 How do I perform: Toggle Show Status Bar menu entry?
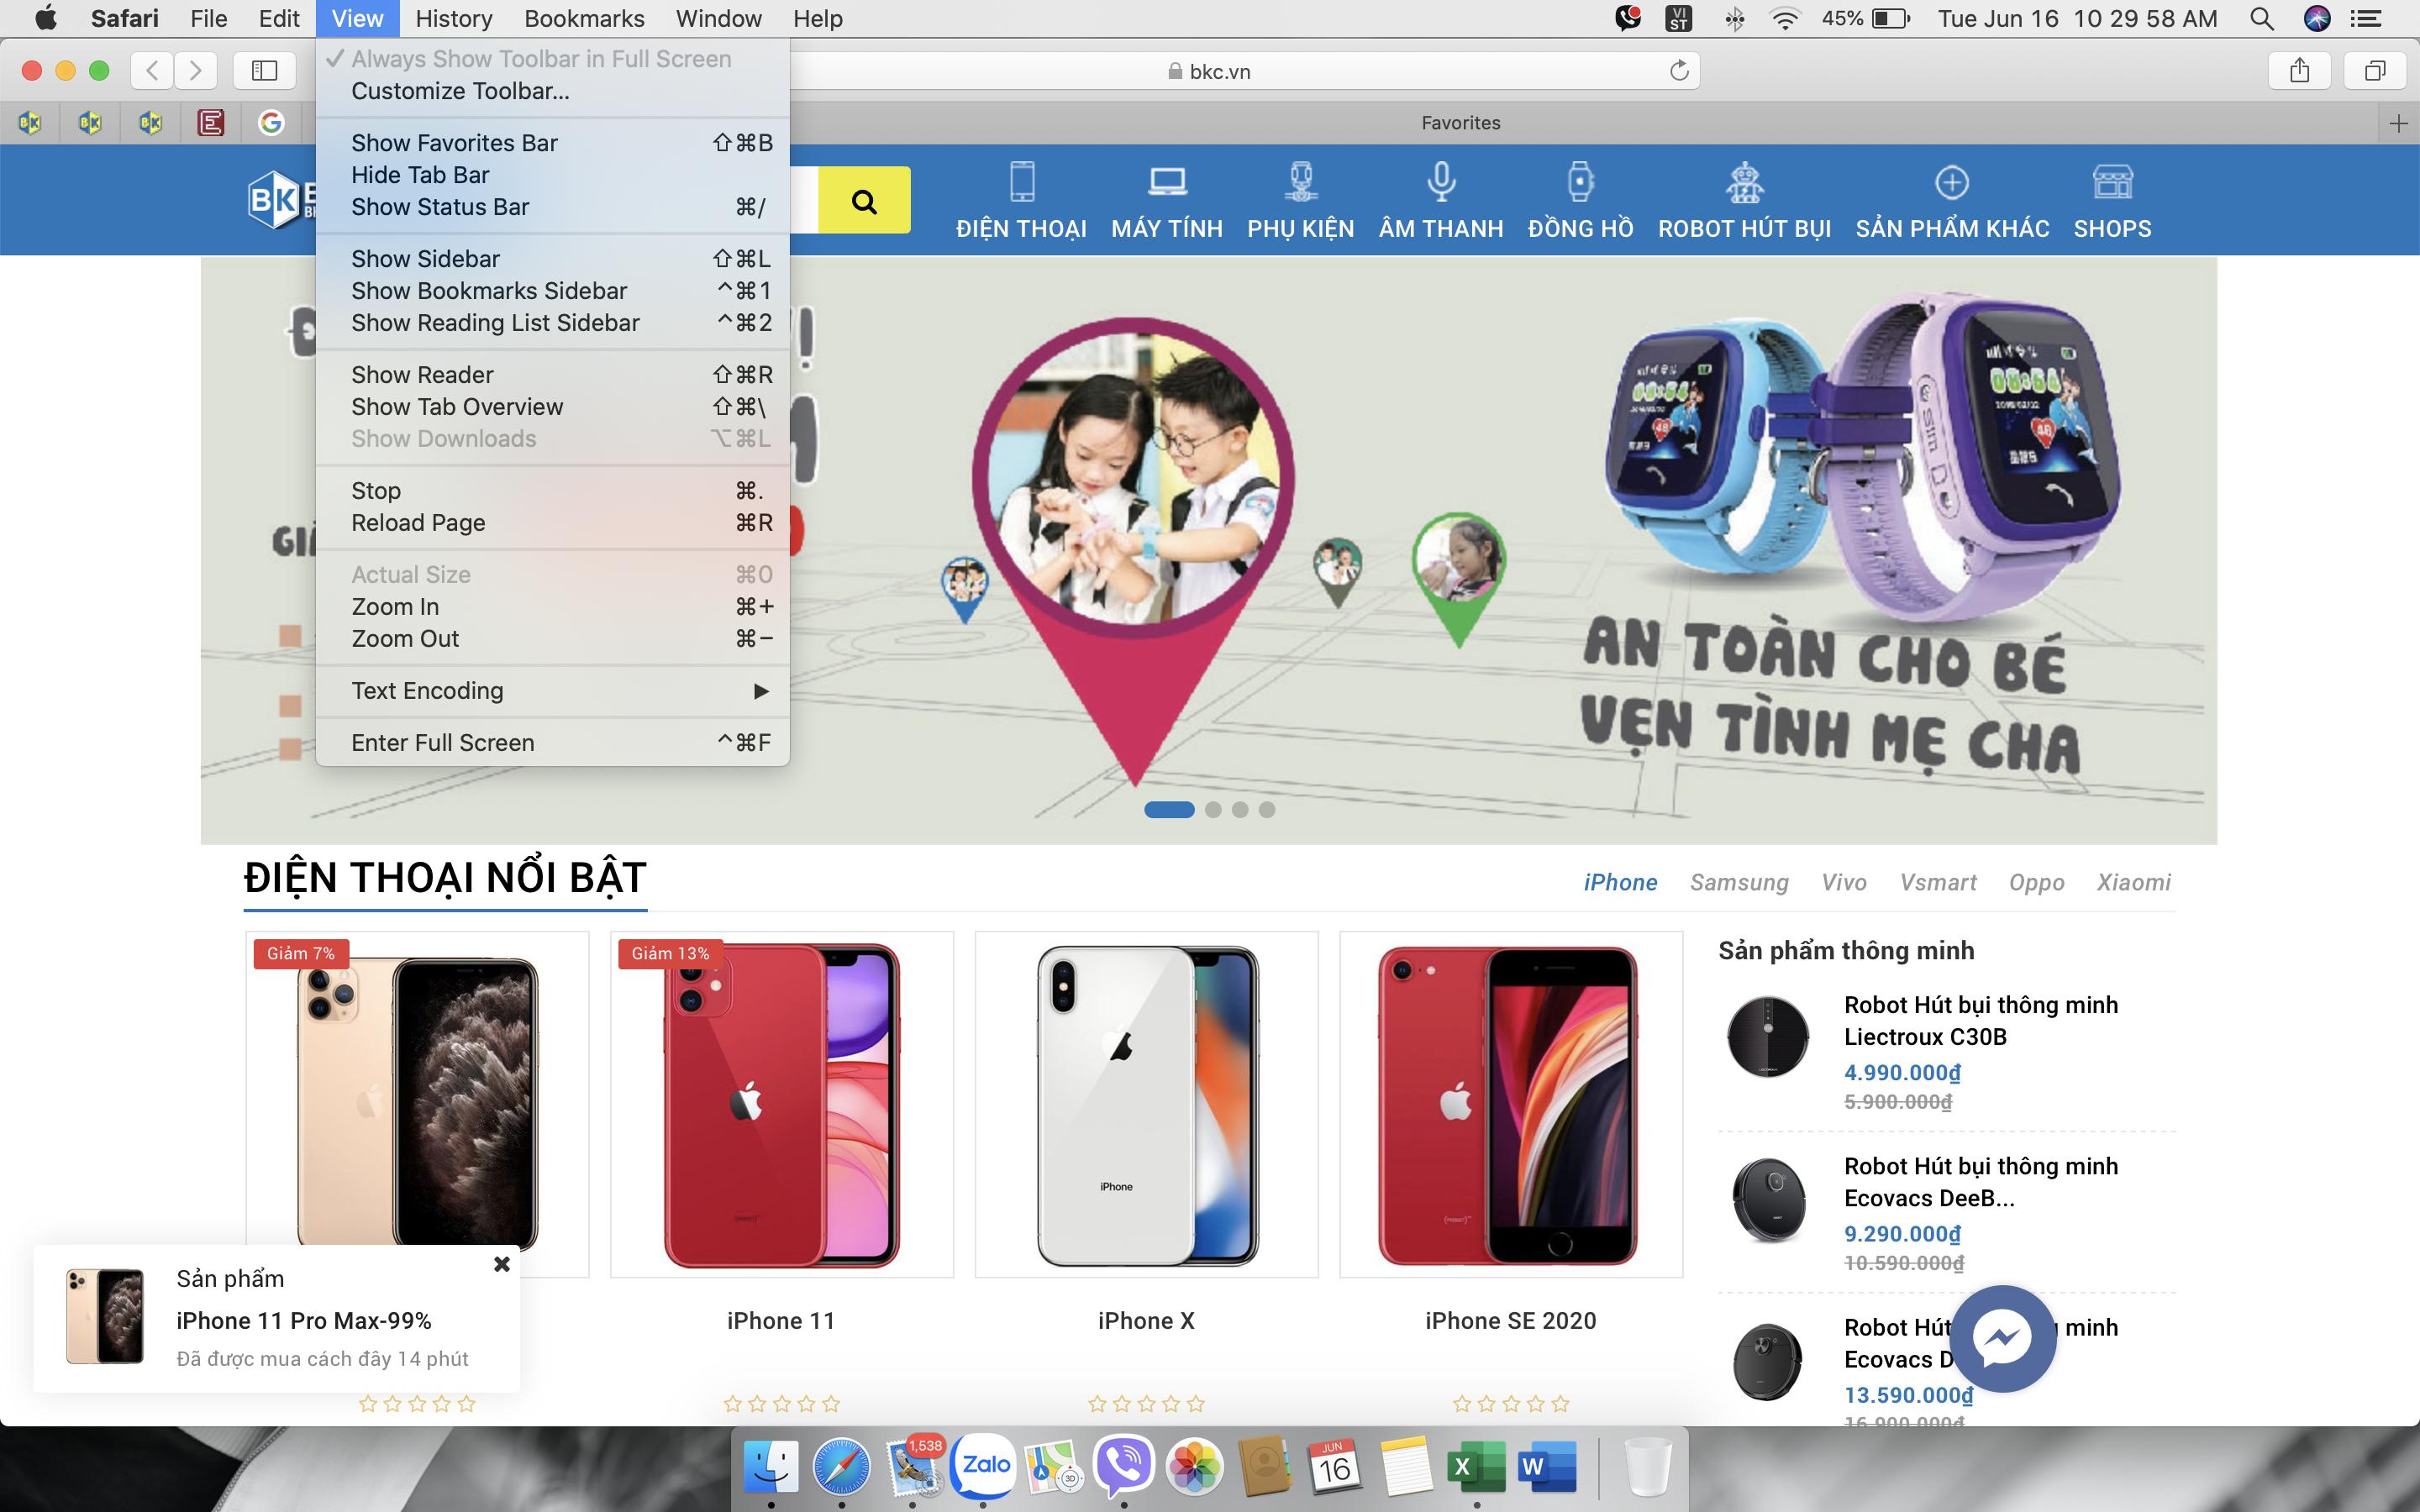pos(440,207)
